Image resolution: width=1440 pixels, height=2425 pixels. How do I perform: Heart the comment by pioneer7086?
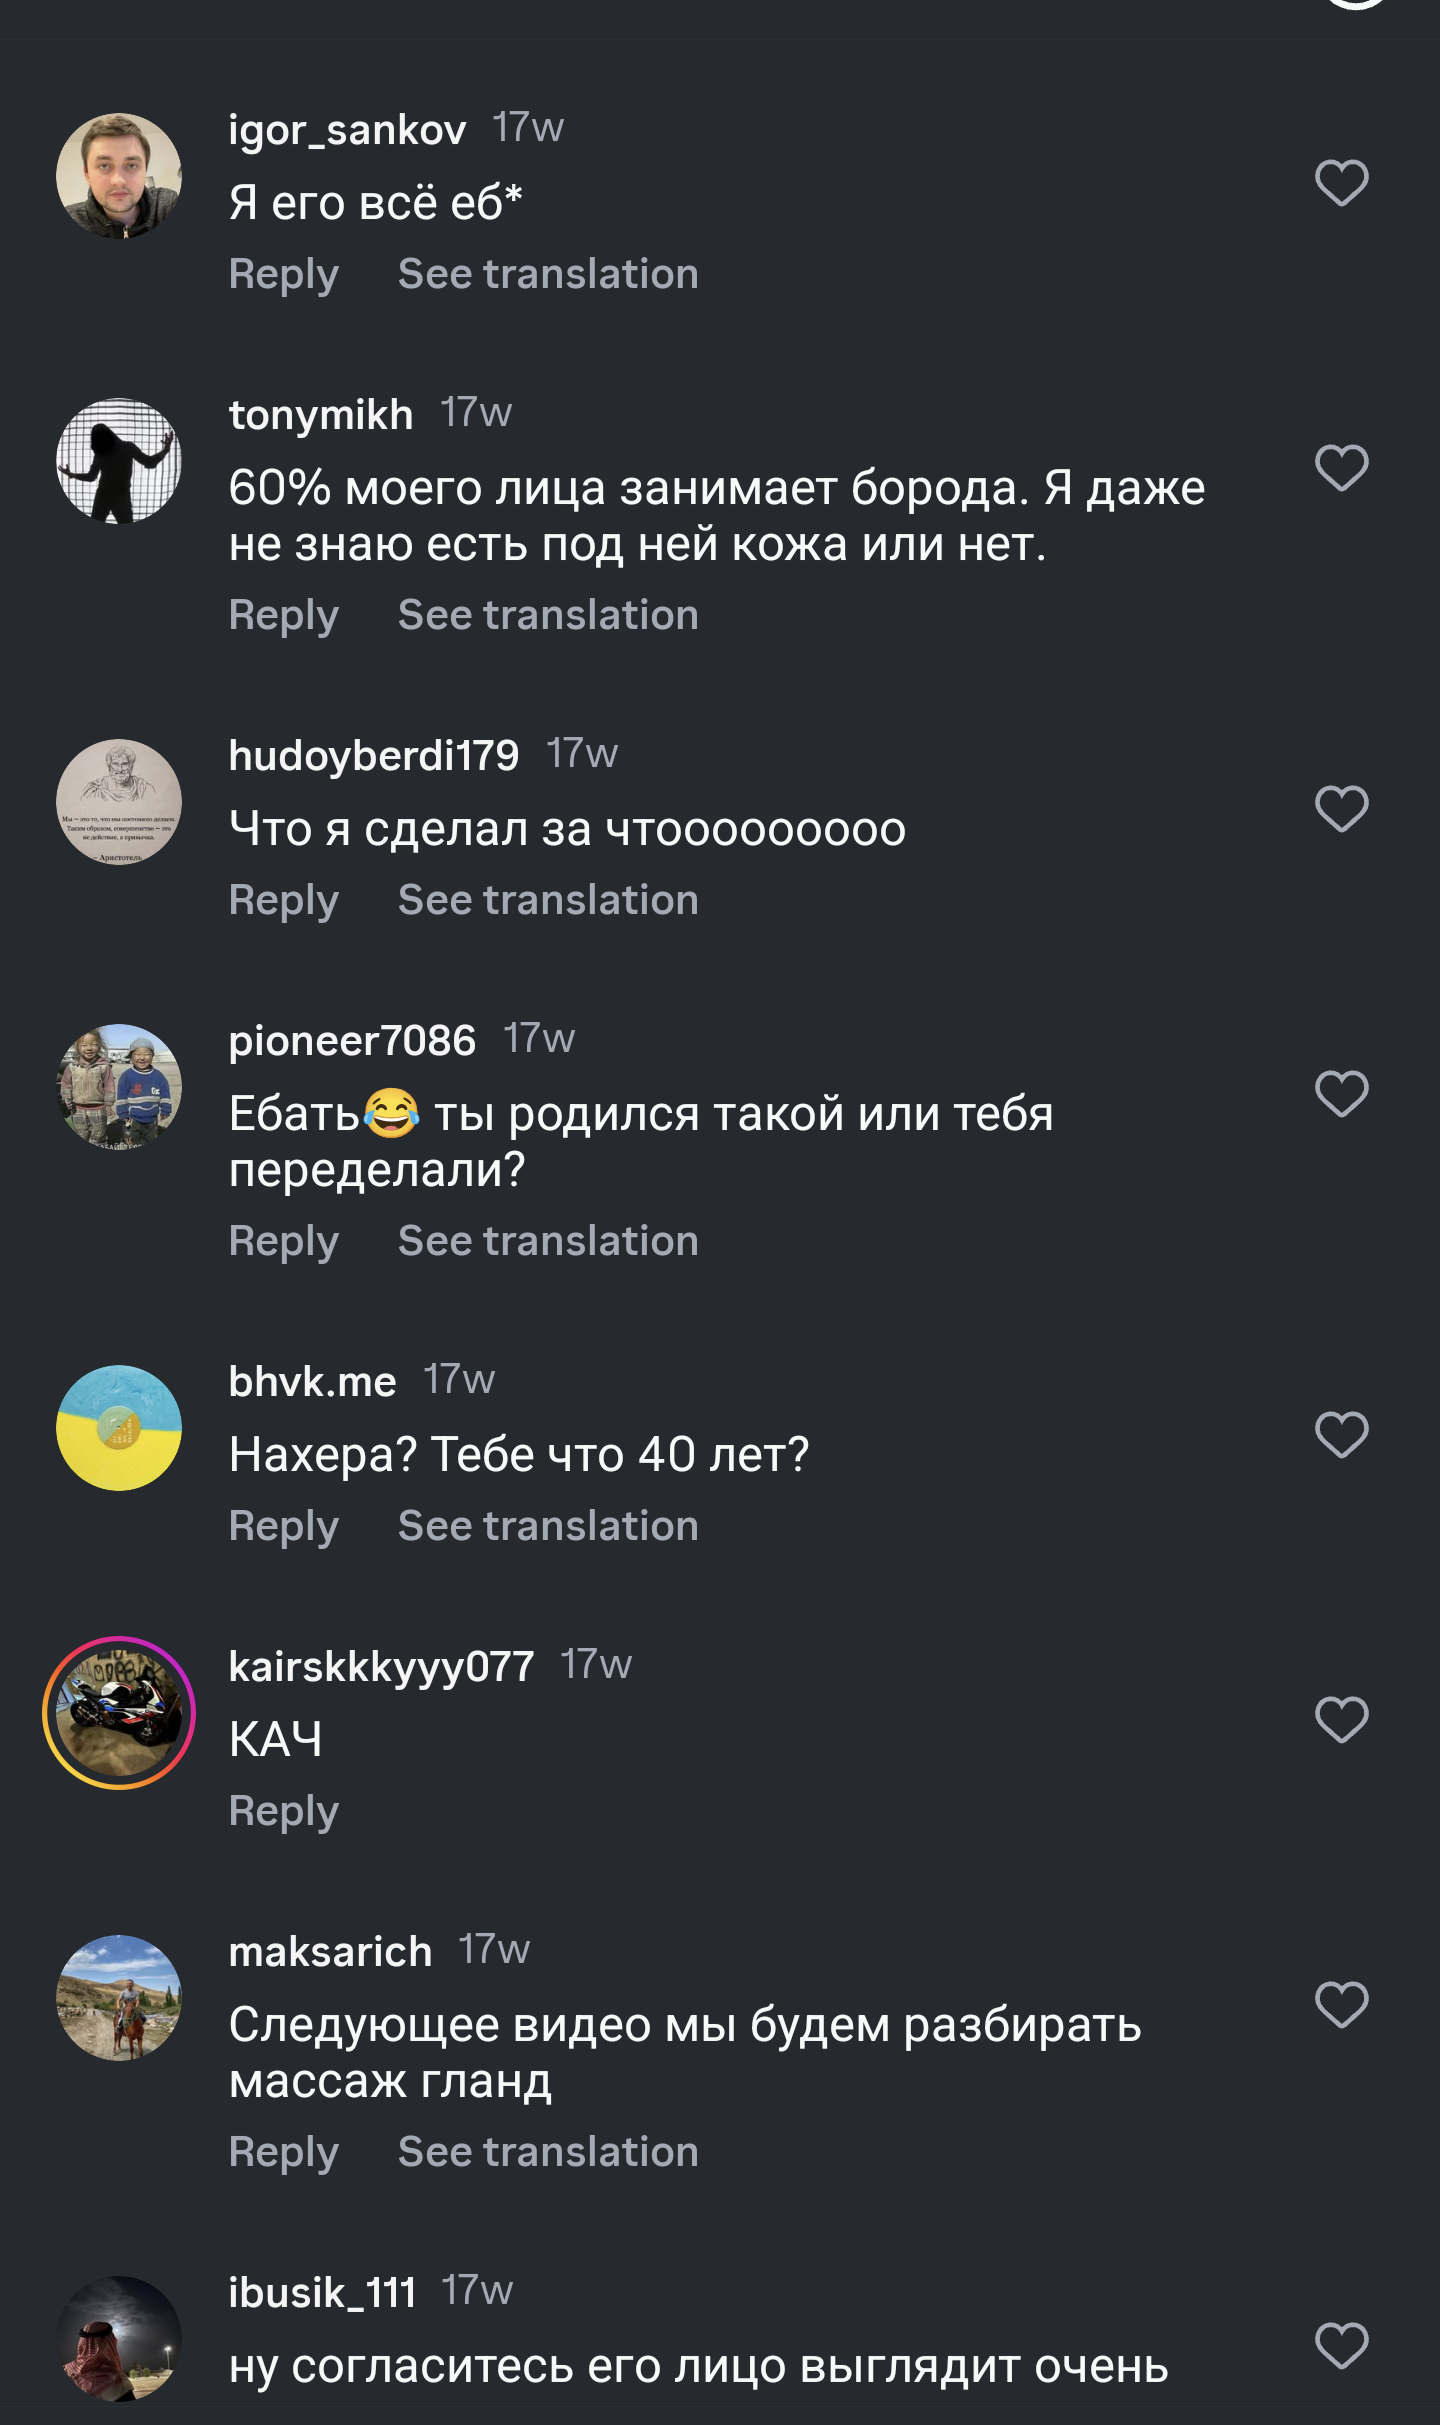pyautogui.click(x=1341, y=1094)
